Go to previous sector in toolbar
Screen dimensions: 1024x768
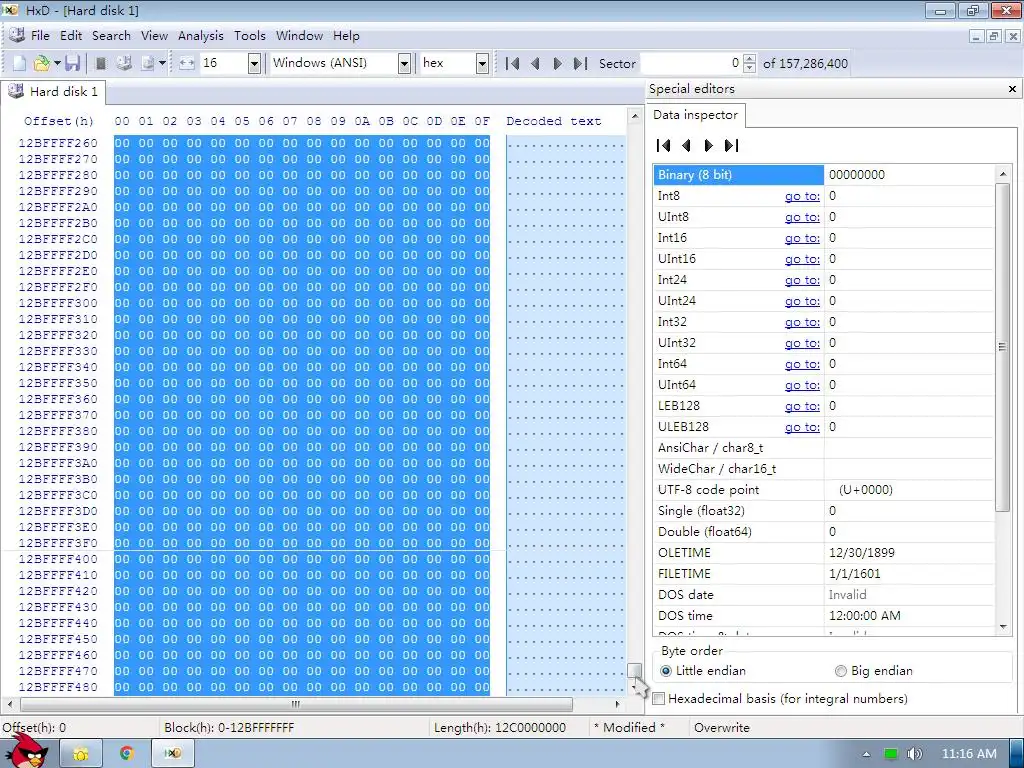tap(535, 63)
